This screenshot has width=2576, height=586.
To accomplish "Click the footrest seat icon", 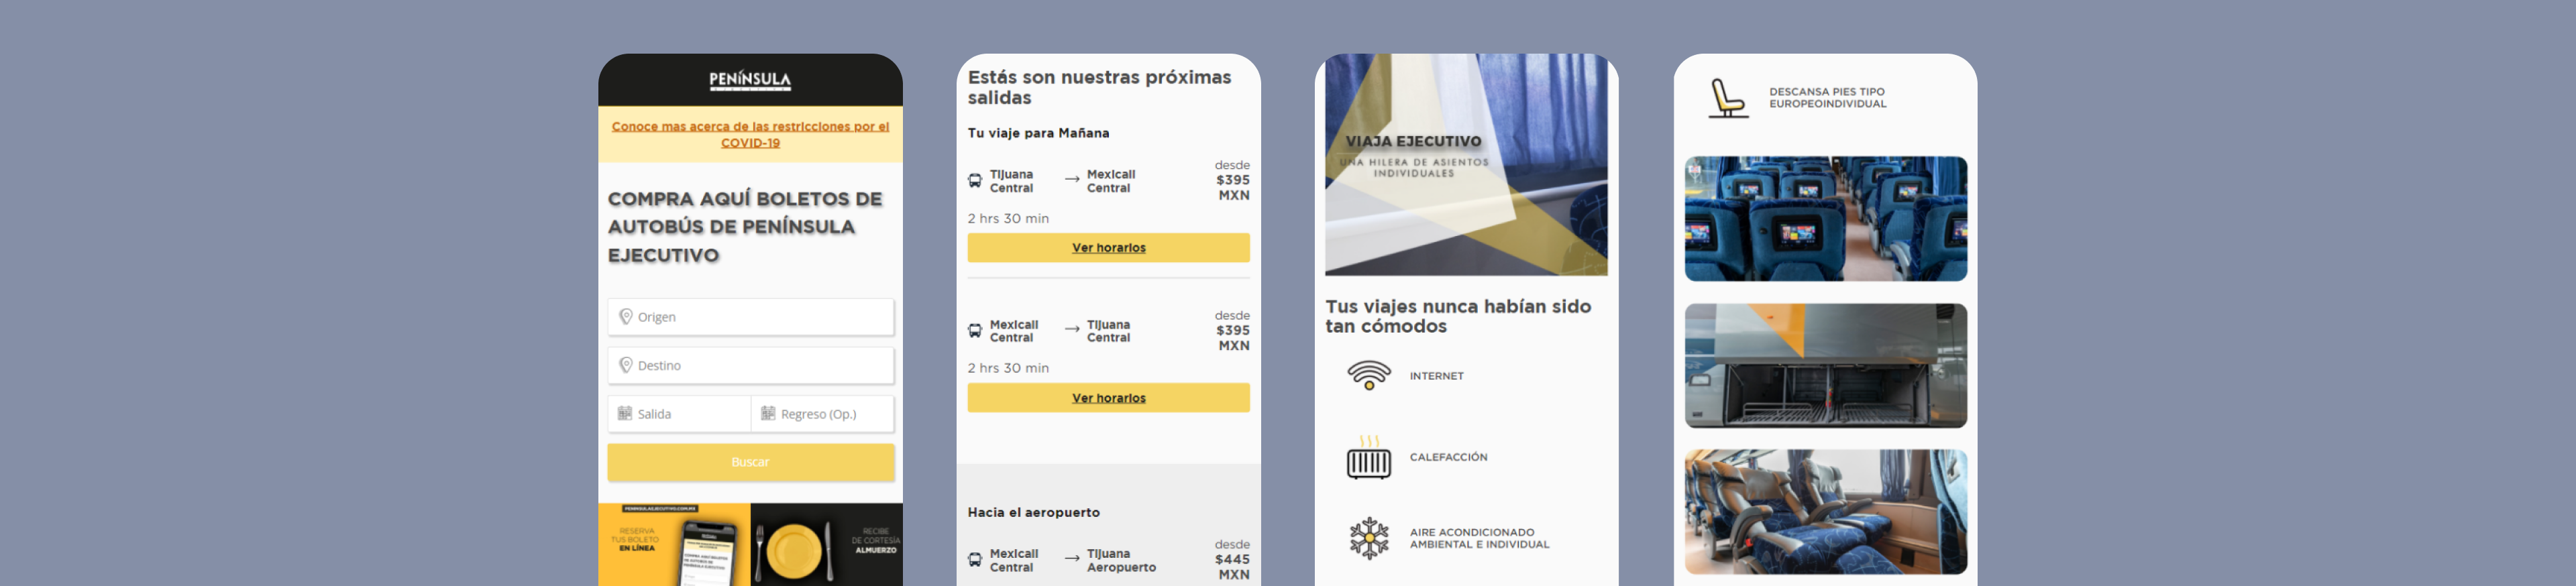I will coord(1728,98).
